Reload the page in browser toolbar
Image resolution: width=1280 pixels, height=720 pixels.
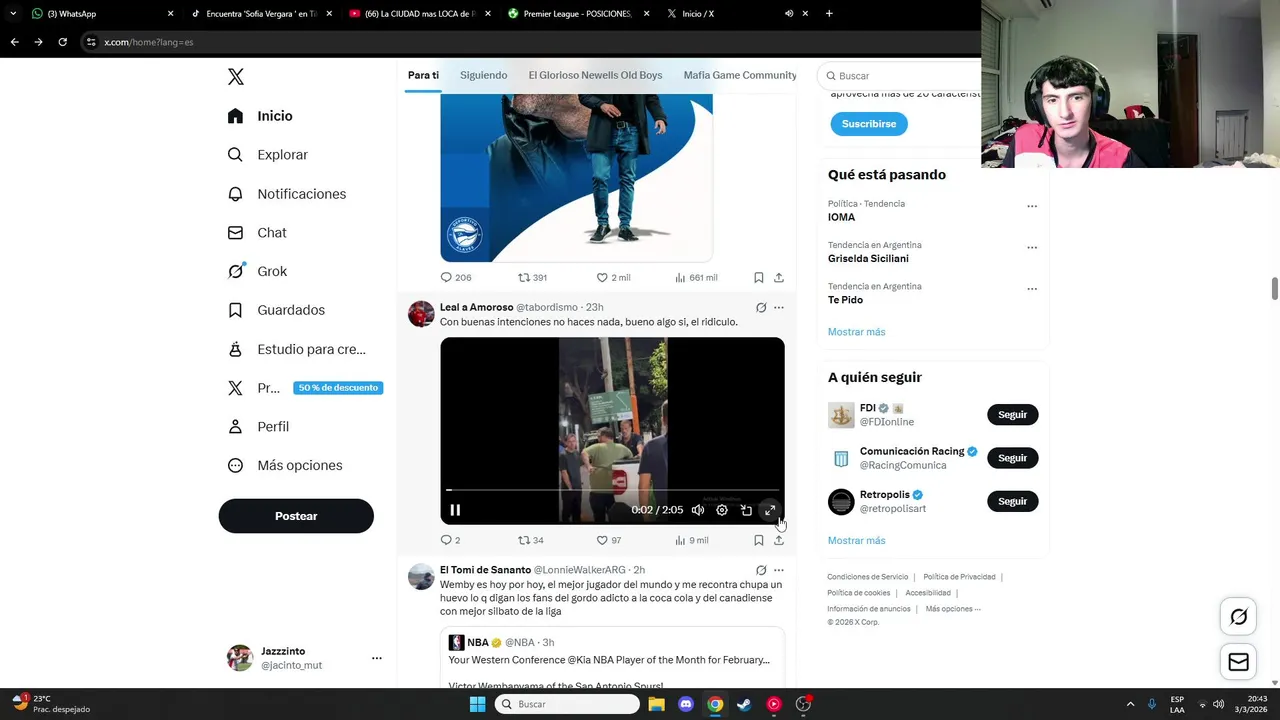pyautogui.click(x=62, y=42)
